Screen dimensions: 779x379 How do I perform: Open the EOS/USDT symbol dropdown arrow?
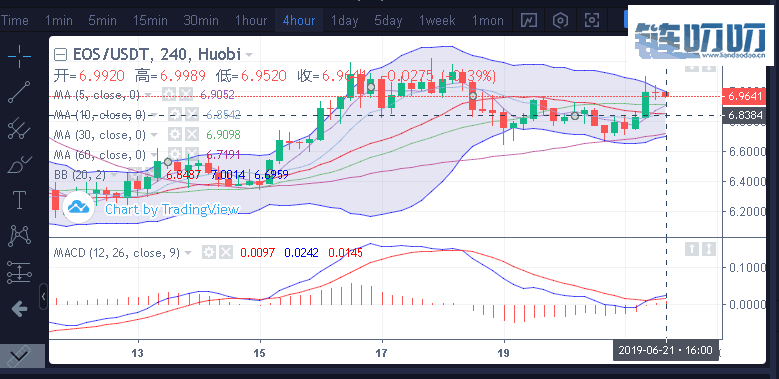point(248,54)
